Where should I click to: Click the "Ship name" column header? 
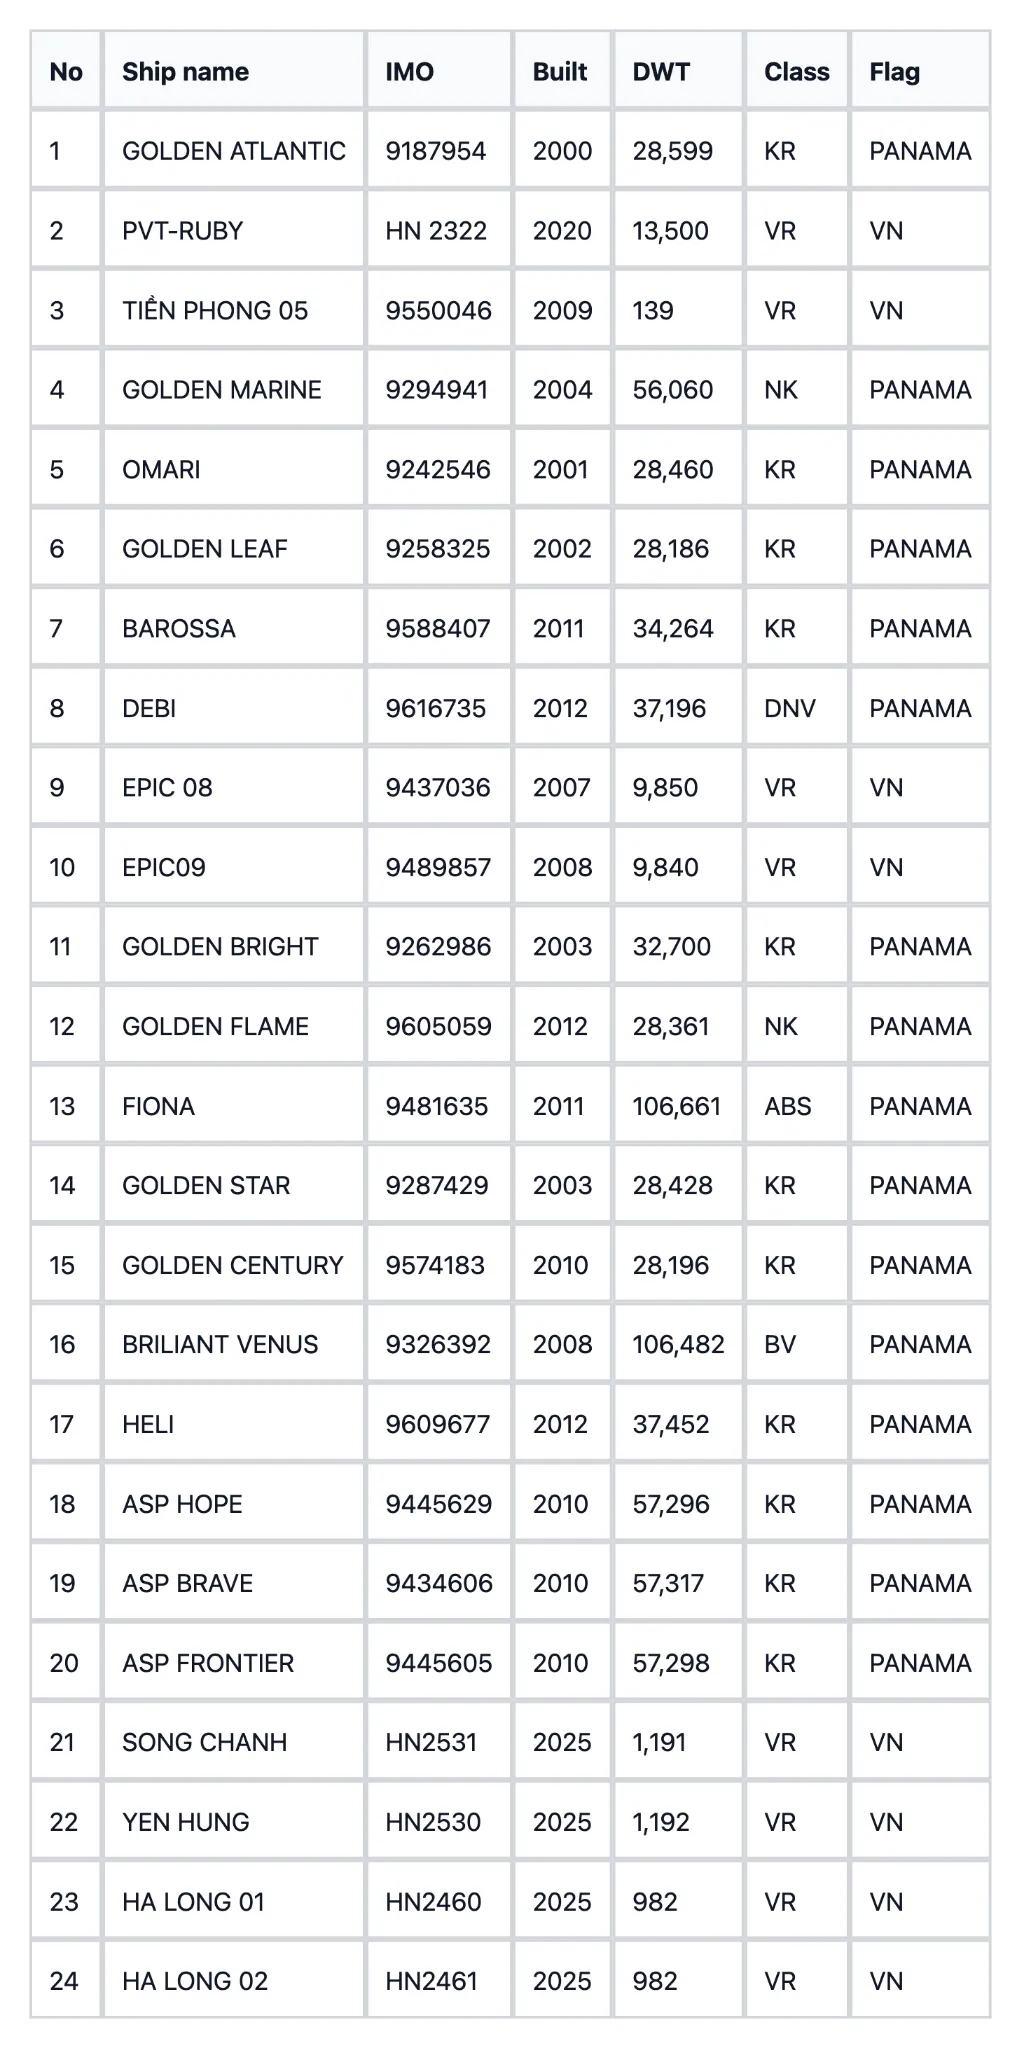pyautogui.click(x=185, y=72)
